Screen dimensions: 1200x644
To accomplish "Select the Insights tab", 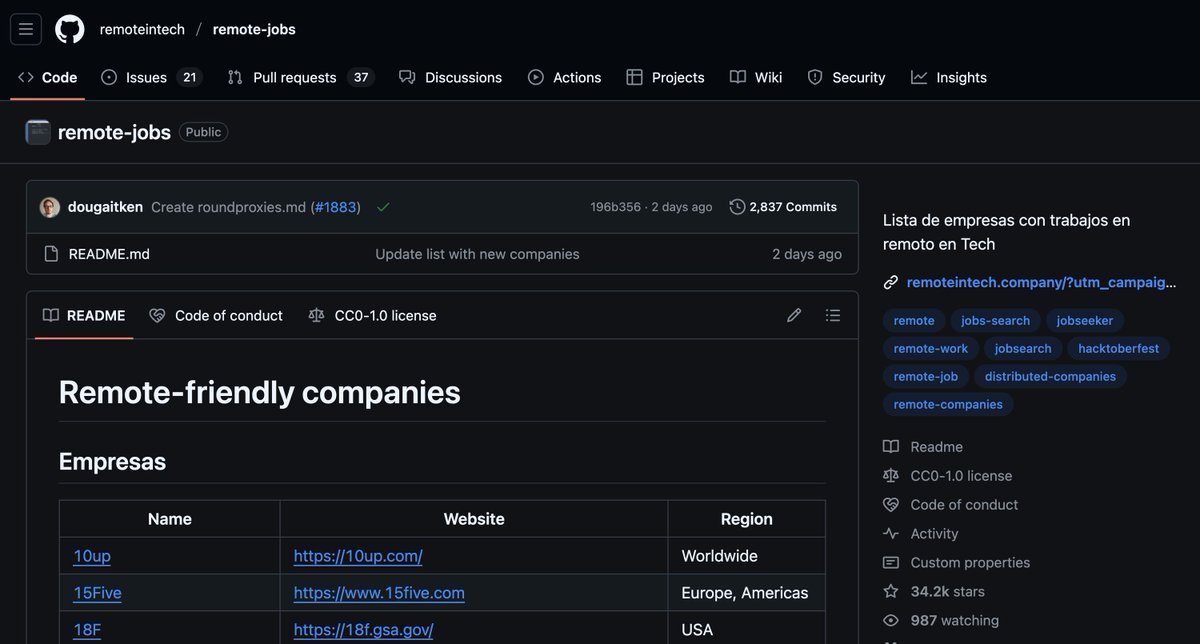I will 949,77.
